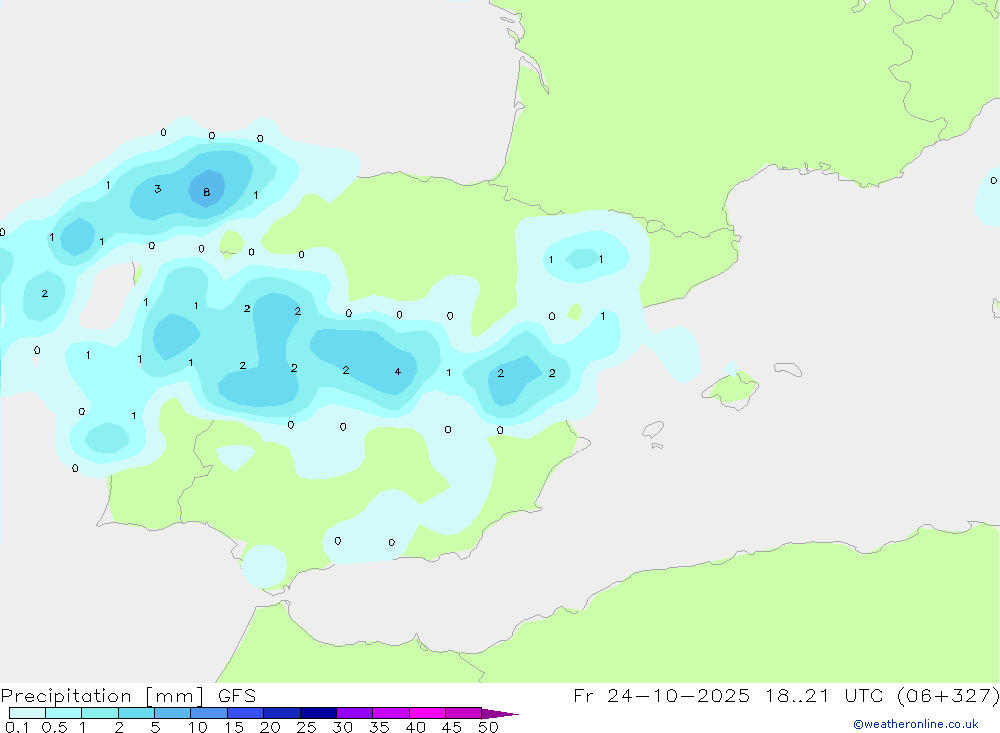Click the '20' legend scale label
This screenshot has width=1000, height=733.
click(270, 727)
